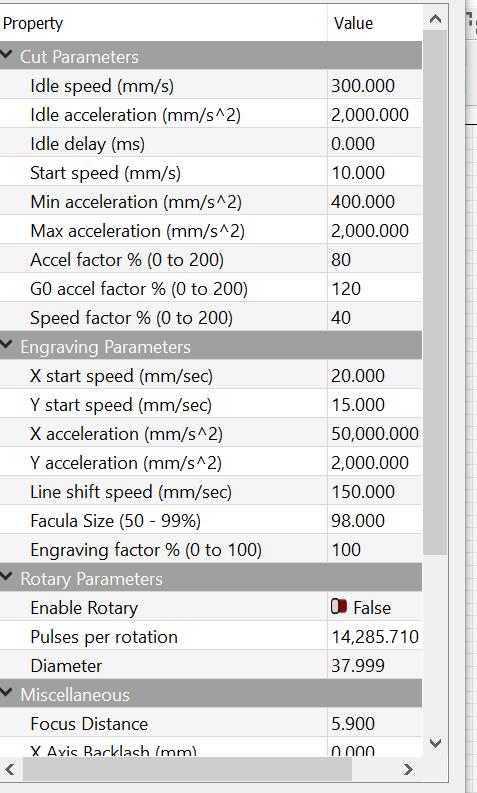477x793 pixels.
Task: Collapse the Engraving Parameters section
Action: click(6, 345)
